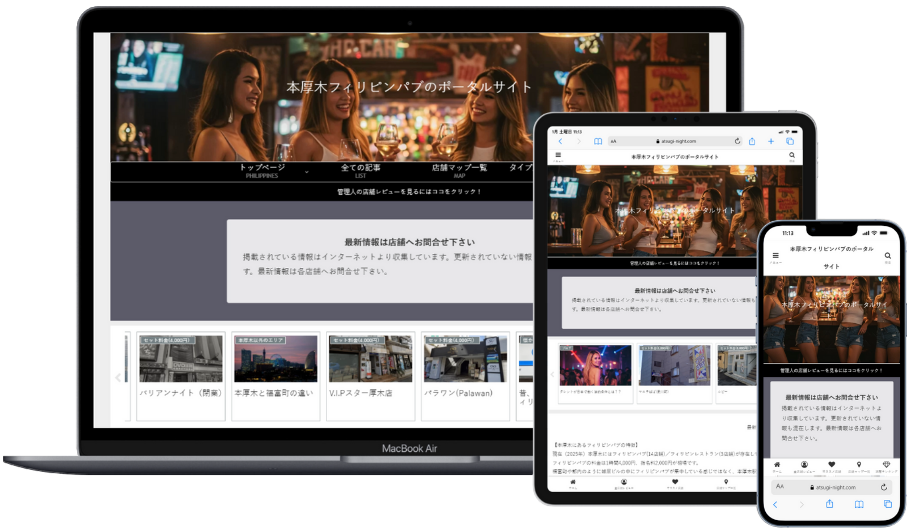Add a new tab in tablet Safari

772,142
